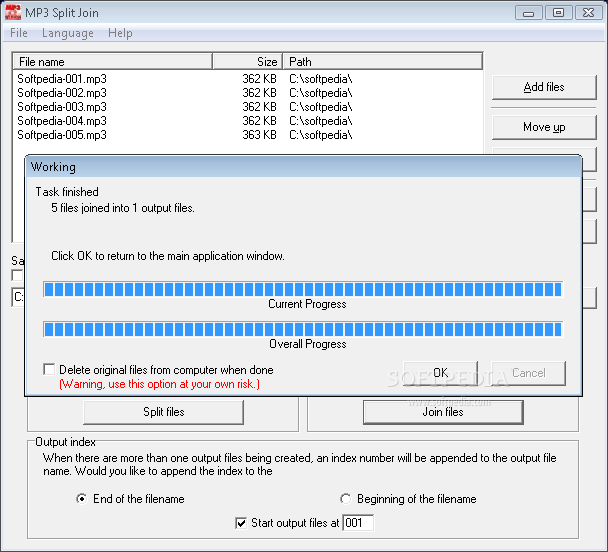Select Softpedia-001.mp3 in the file list
This screenshot has height=552, width=608.
pos(62,79)
